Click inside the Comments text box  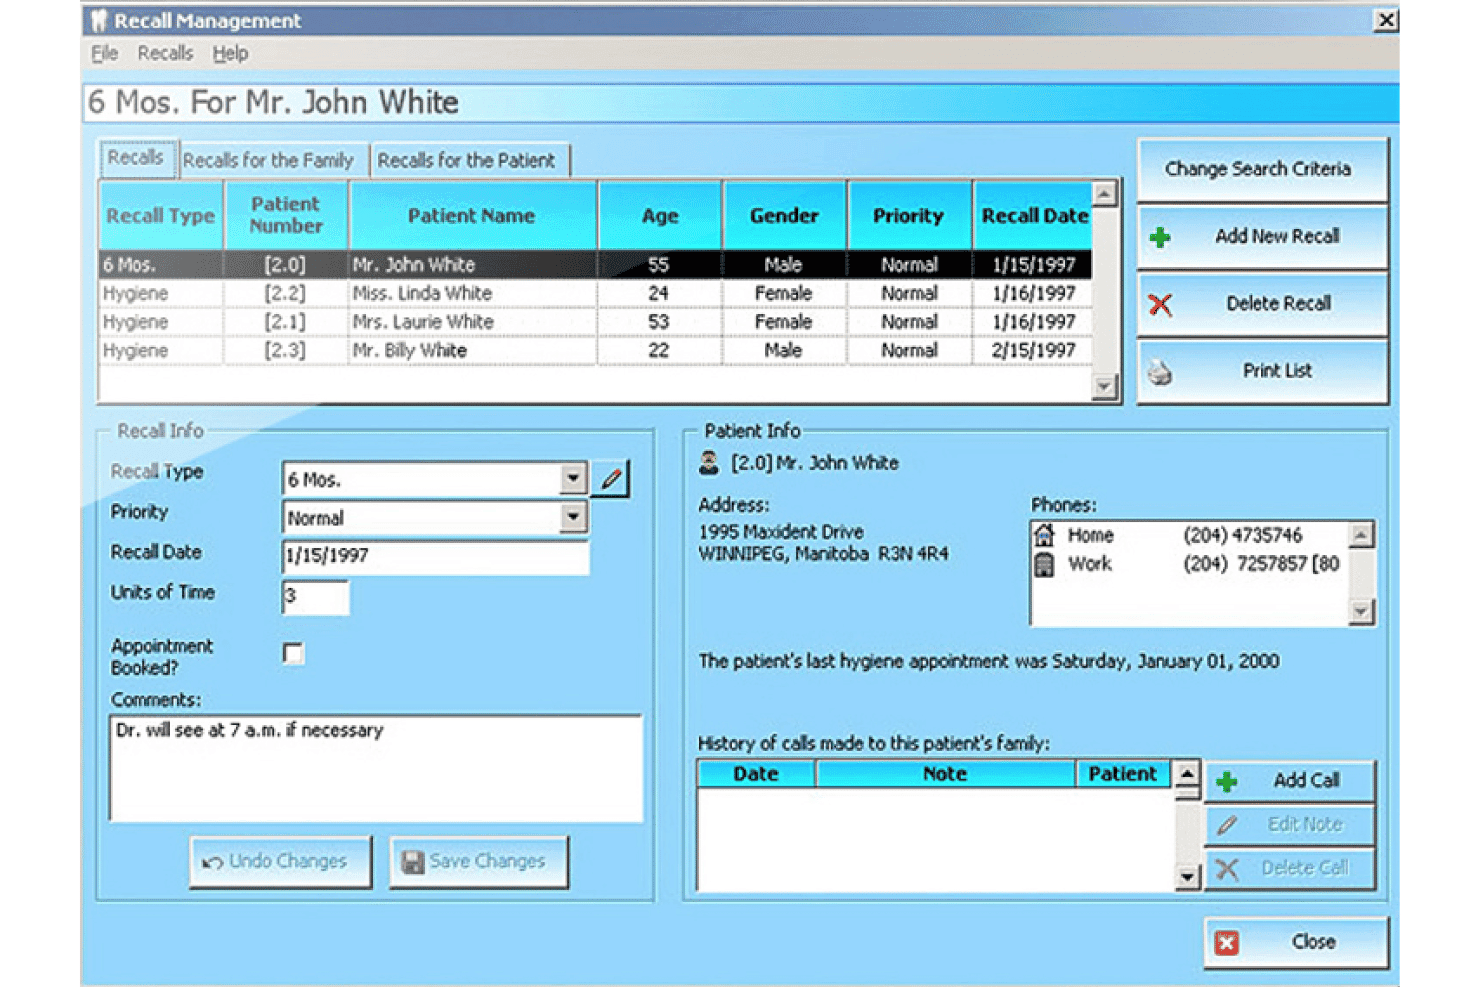pyautogui.click(x=375, y=768)
